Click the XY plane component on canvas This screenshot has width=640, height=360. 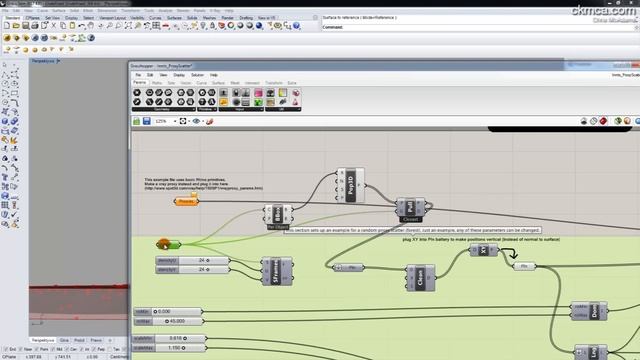pos(484,250)
